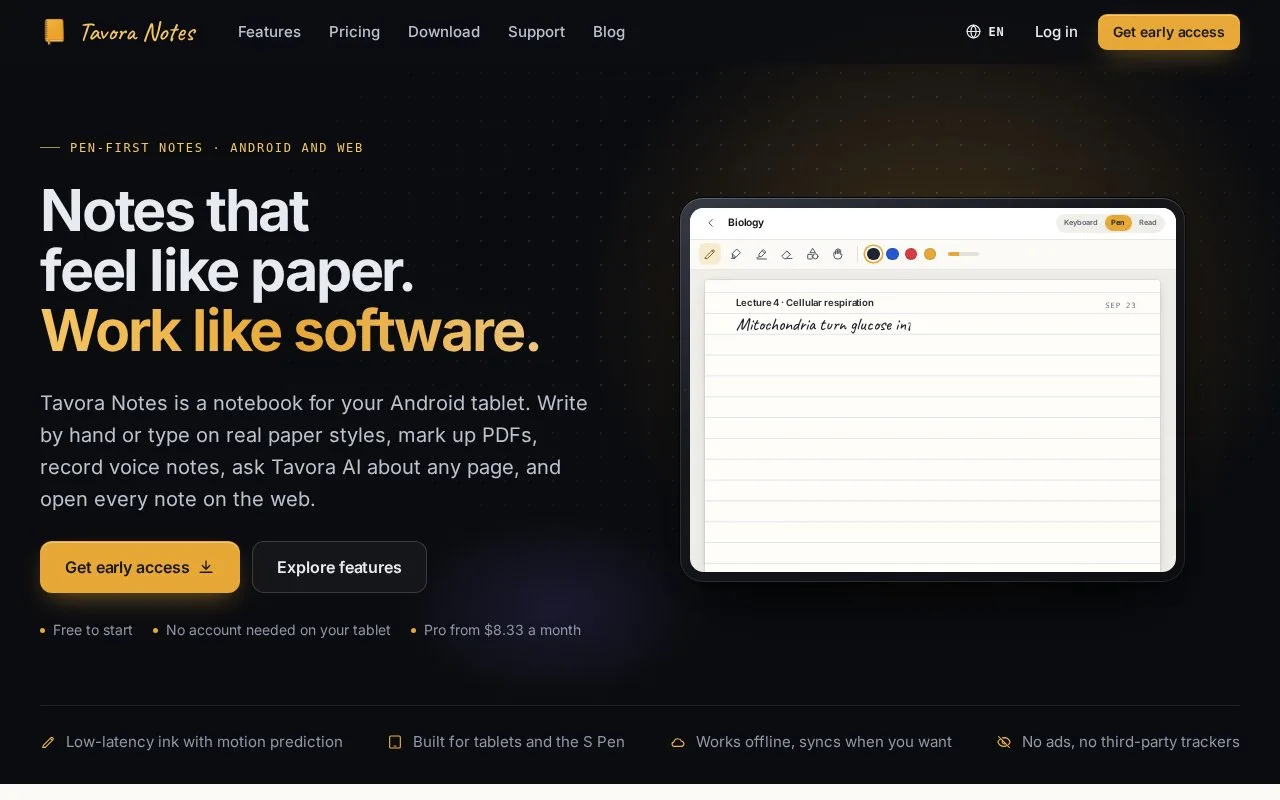The height and width of the screenshot is (800, 1280).
Task: Open the Support page
Action: tap(536, 32)
